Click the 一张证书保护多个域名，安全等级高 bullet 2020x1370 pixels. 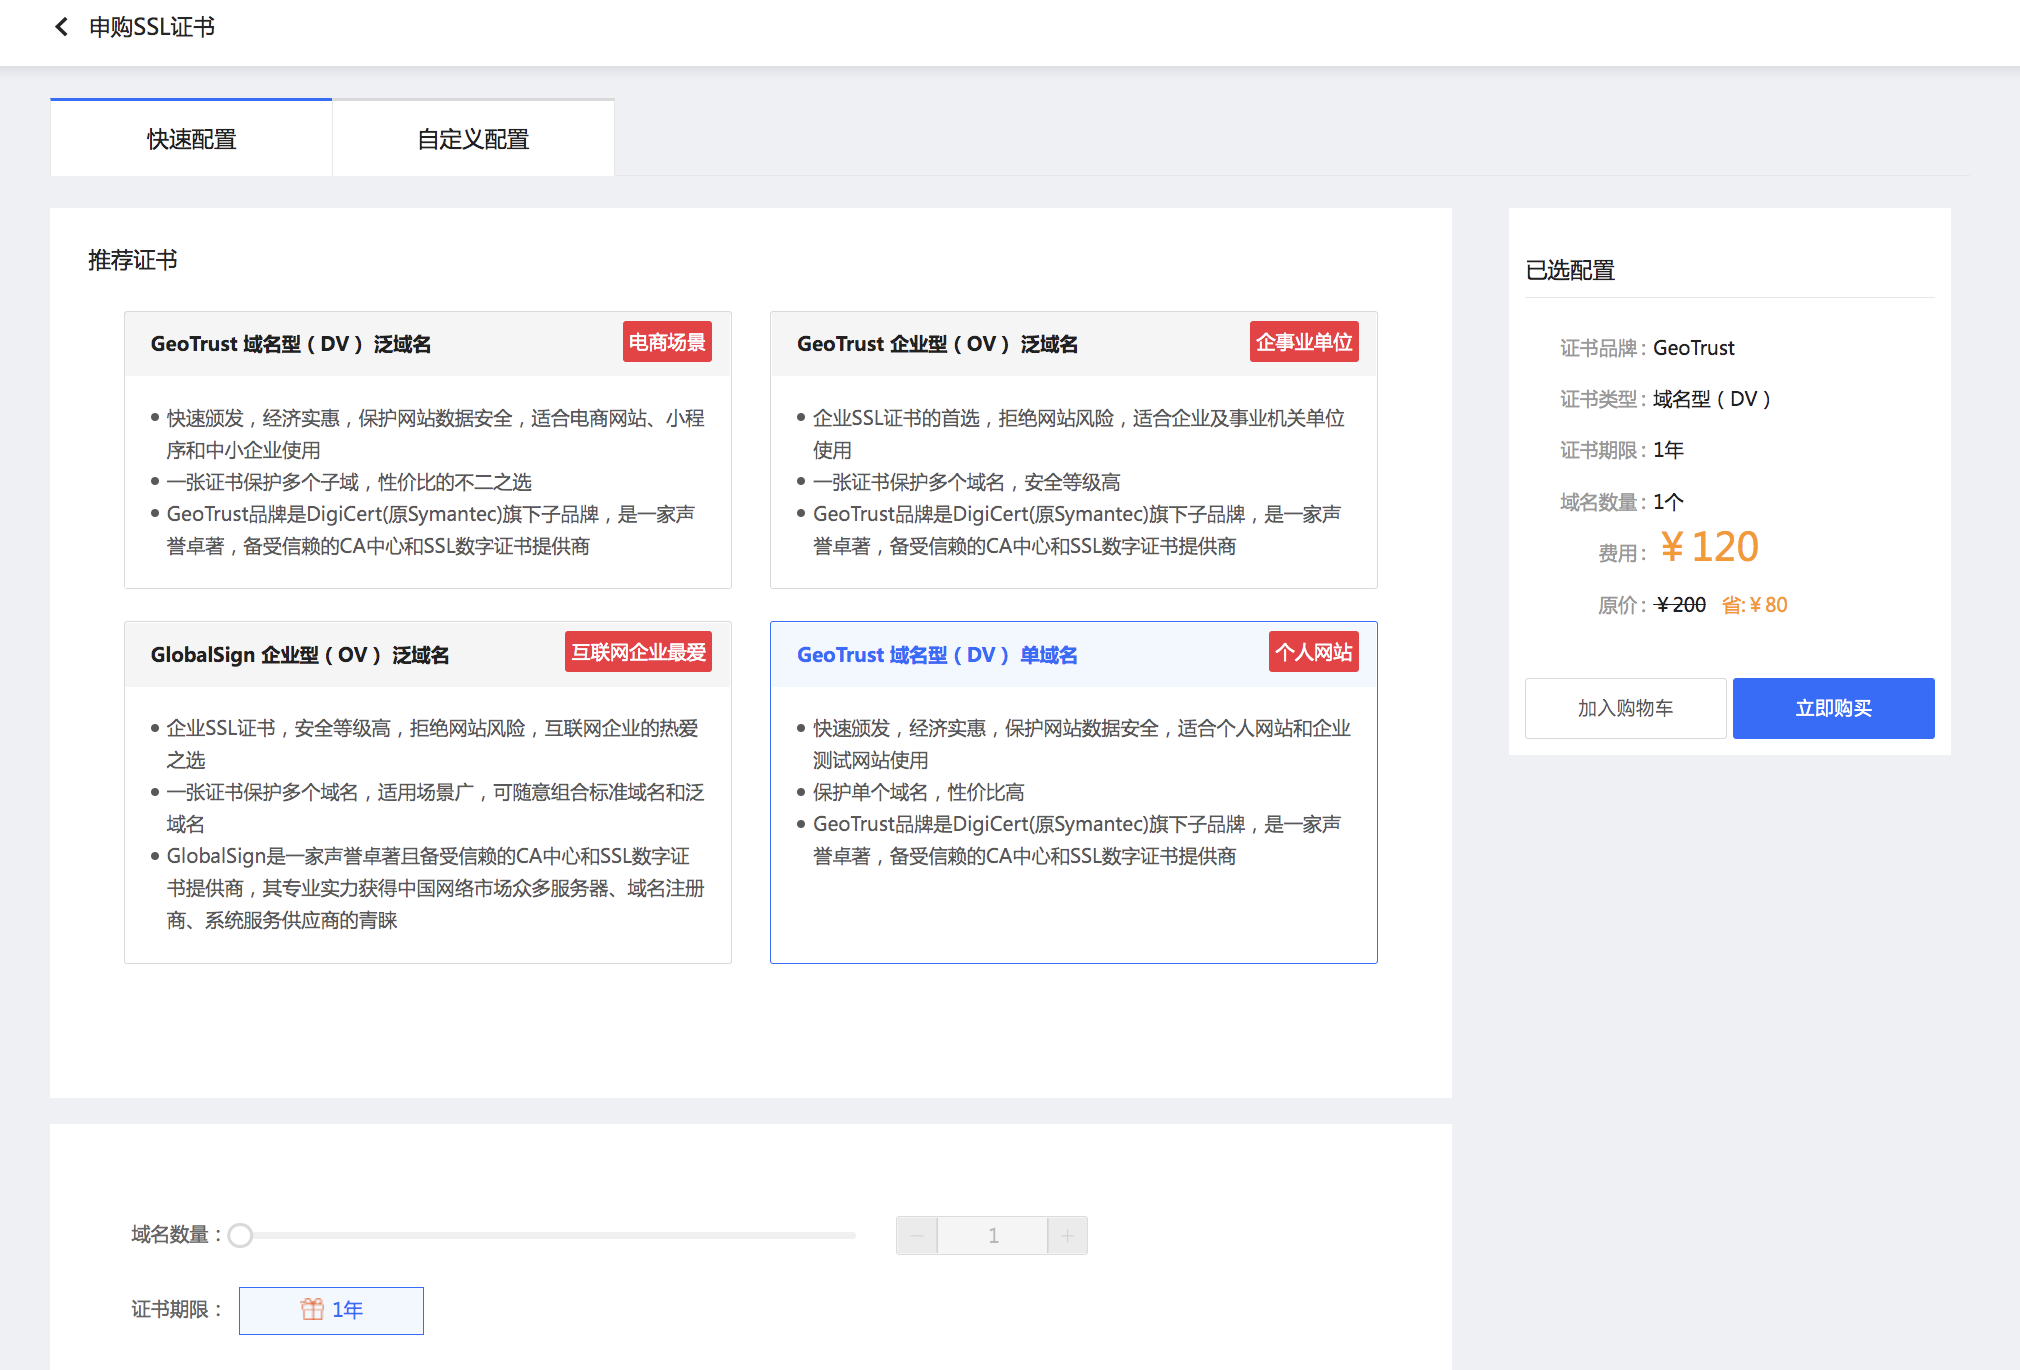point(966,482)
